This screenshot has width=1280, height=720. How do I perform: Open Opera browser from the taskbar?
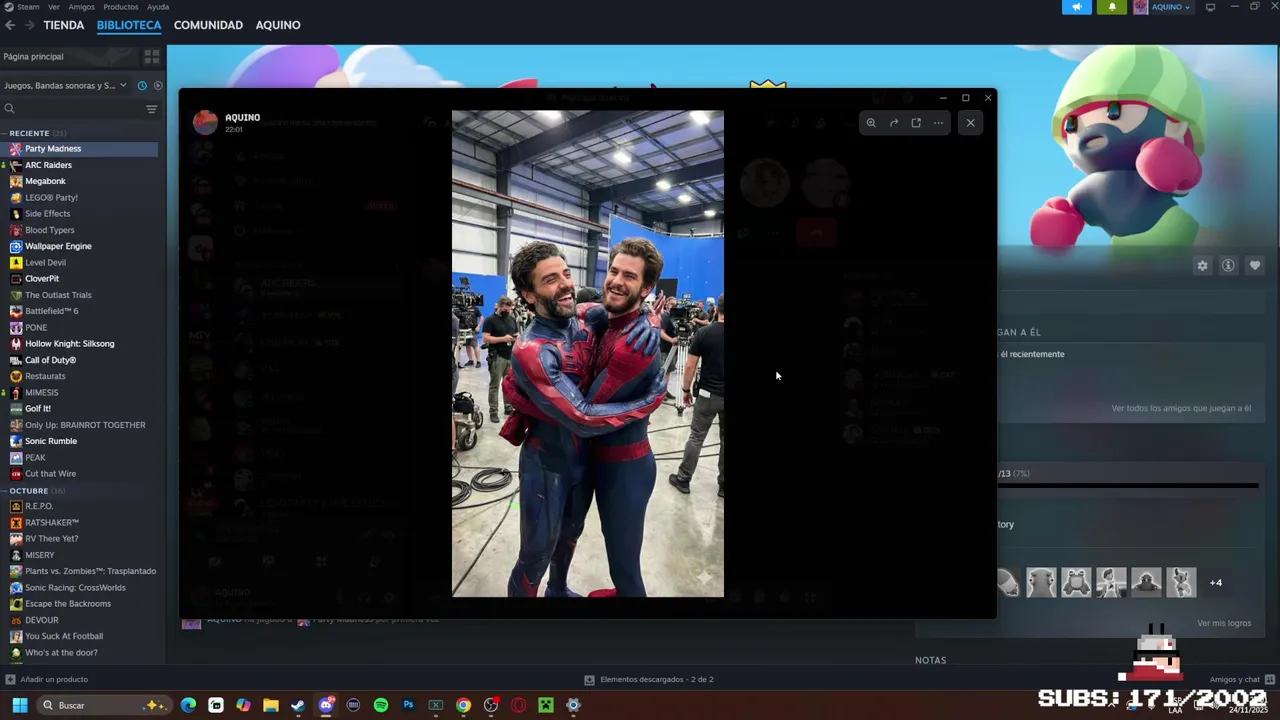[x=518, y=705]
